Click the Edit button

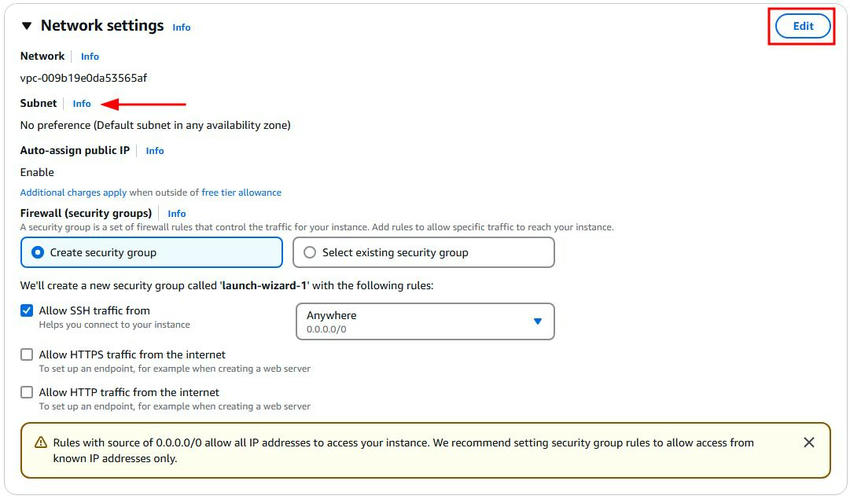(x=803, y=27)
